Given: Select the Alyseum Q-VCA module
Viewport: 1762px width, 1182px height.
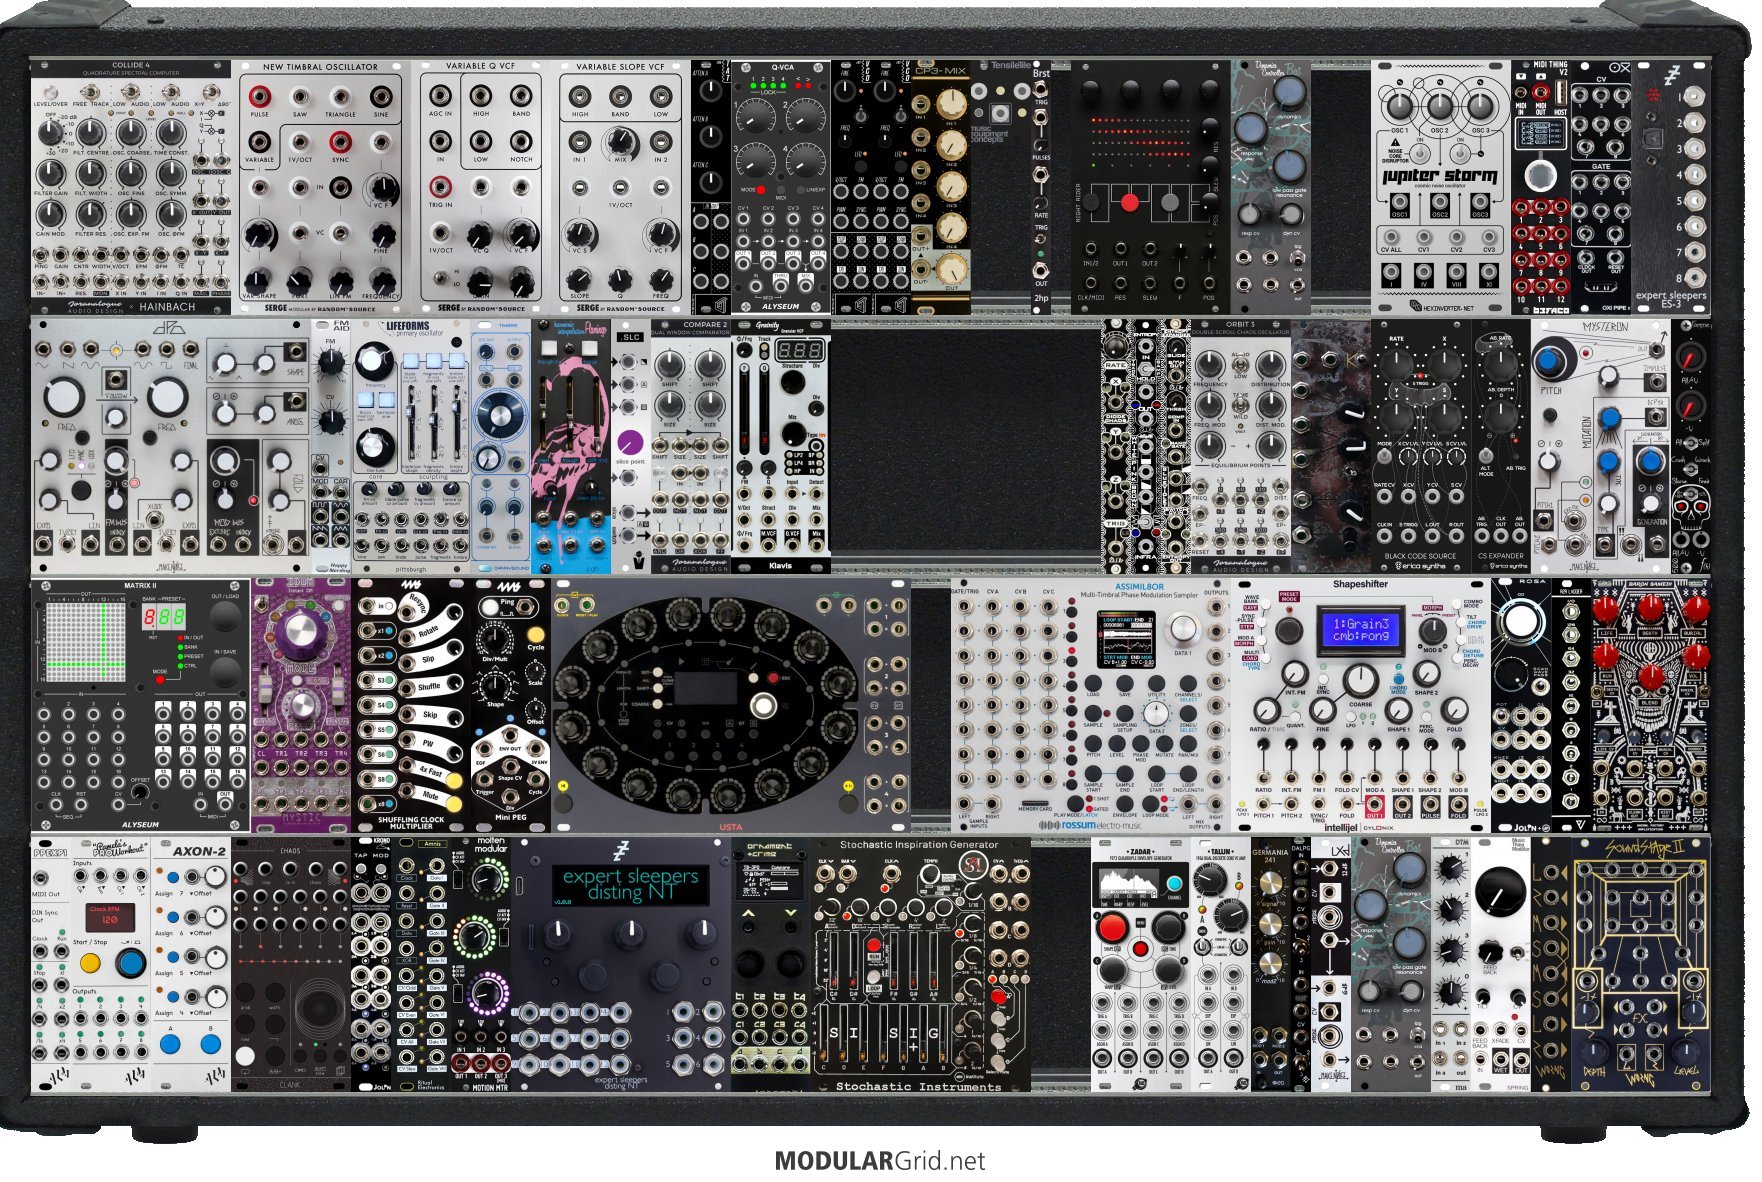Looking at the screenshot, I should click(x=781, y=187).
